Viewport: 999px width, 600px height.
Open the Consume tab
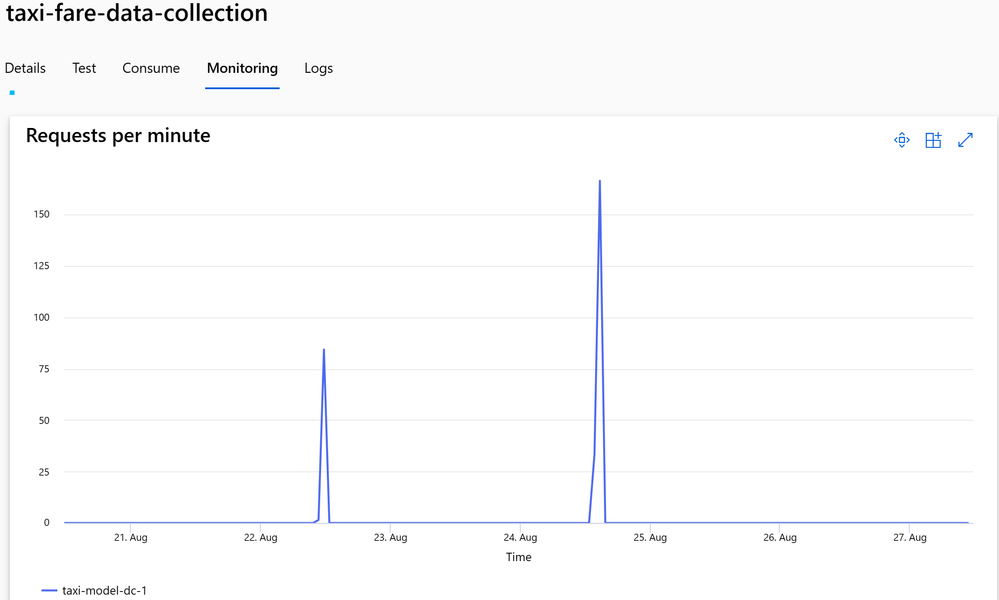(151, 68)
